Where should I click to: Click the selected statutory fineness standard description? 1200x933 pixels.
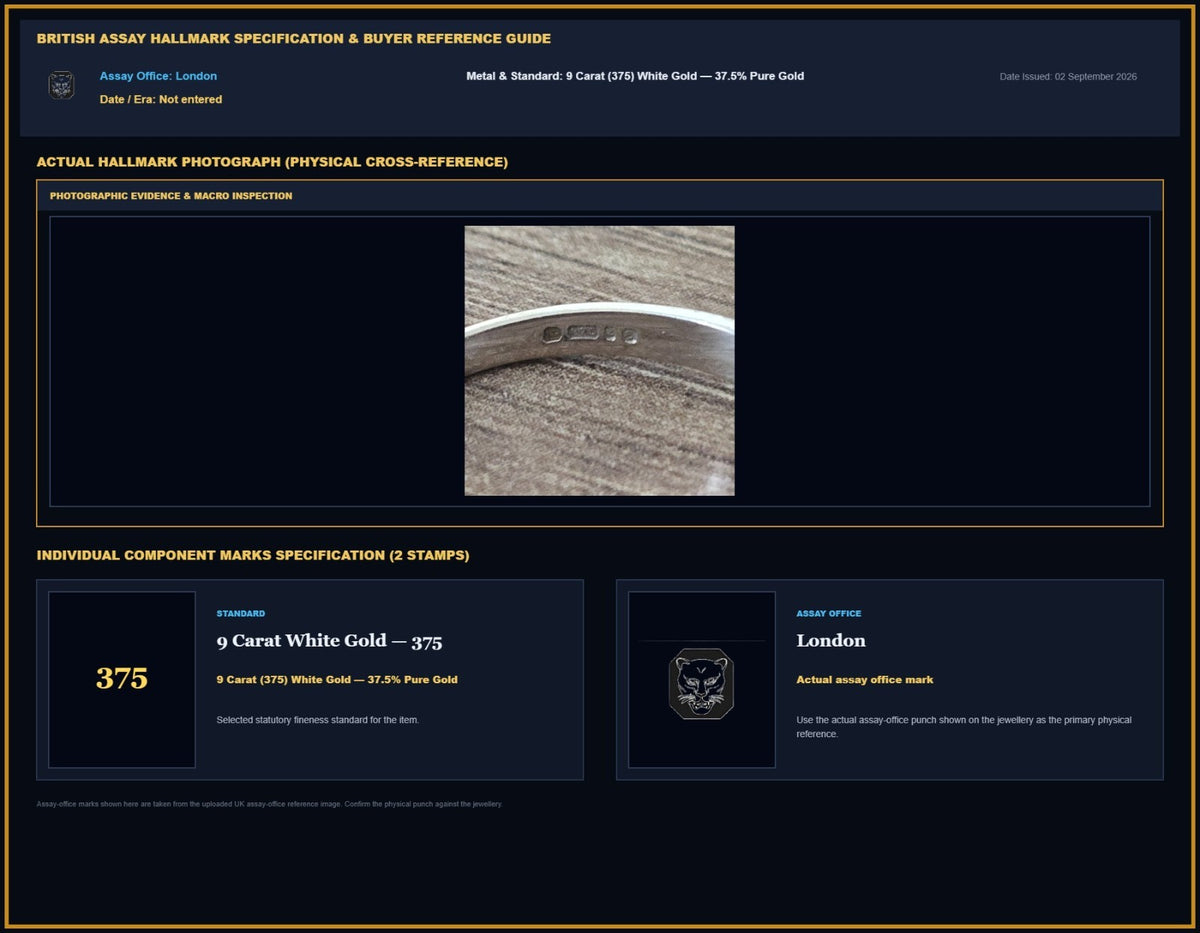pyautogui.click(x=318, y=720)
